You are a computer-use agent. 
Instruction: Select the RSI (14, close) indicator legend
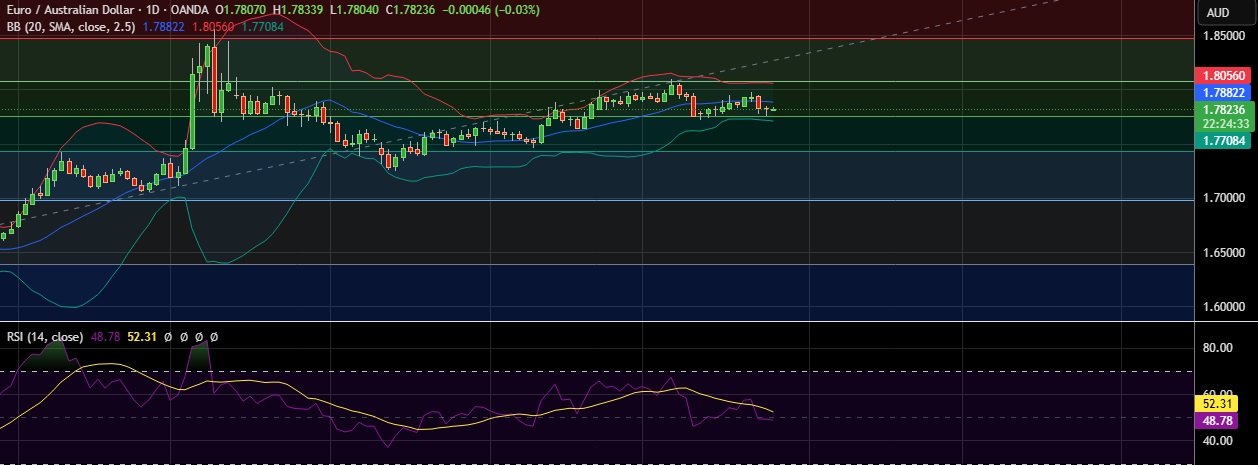(44, 338)
